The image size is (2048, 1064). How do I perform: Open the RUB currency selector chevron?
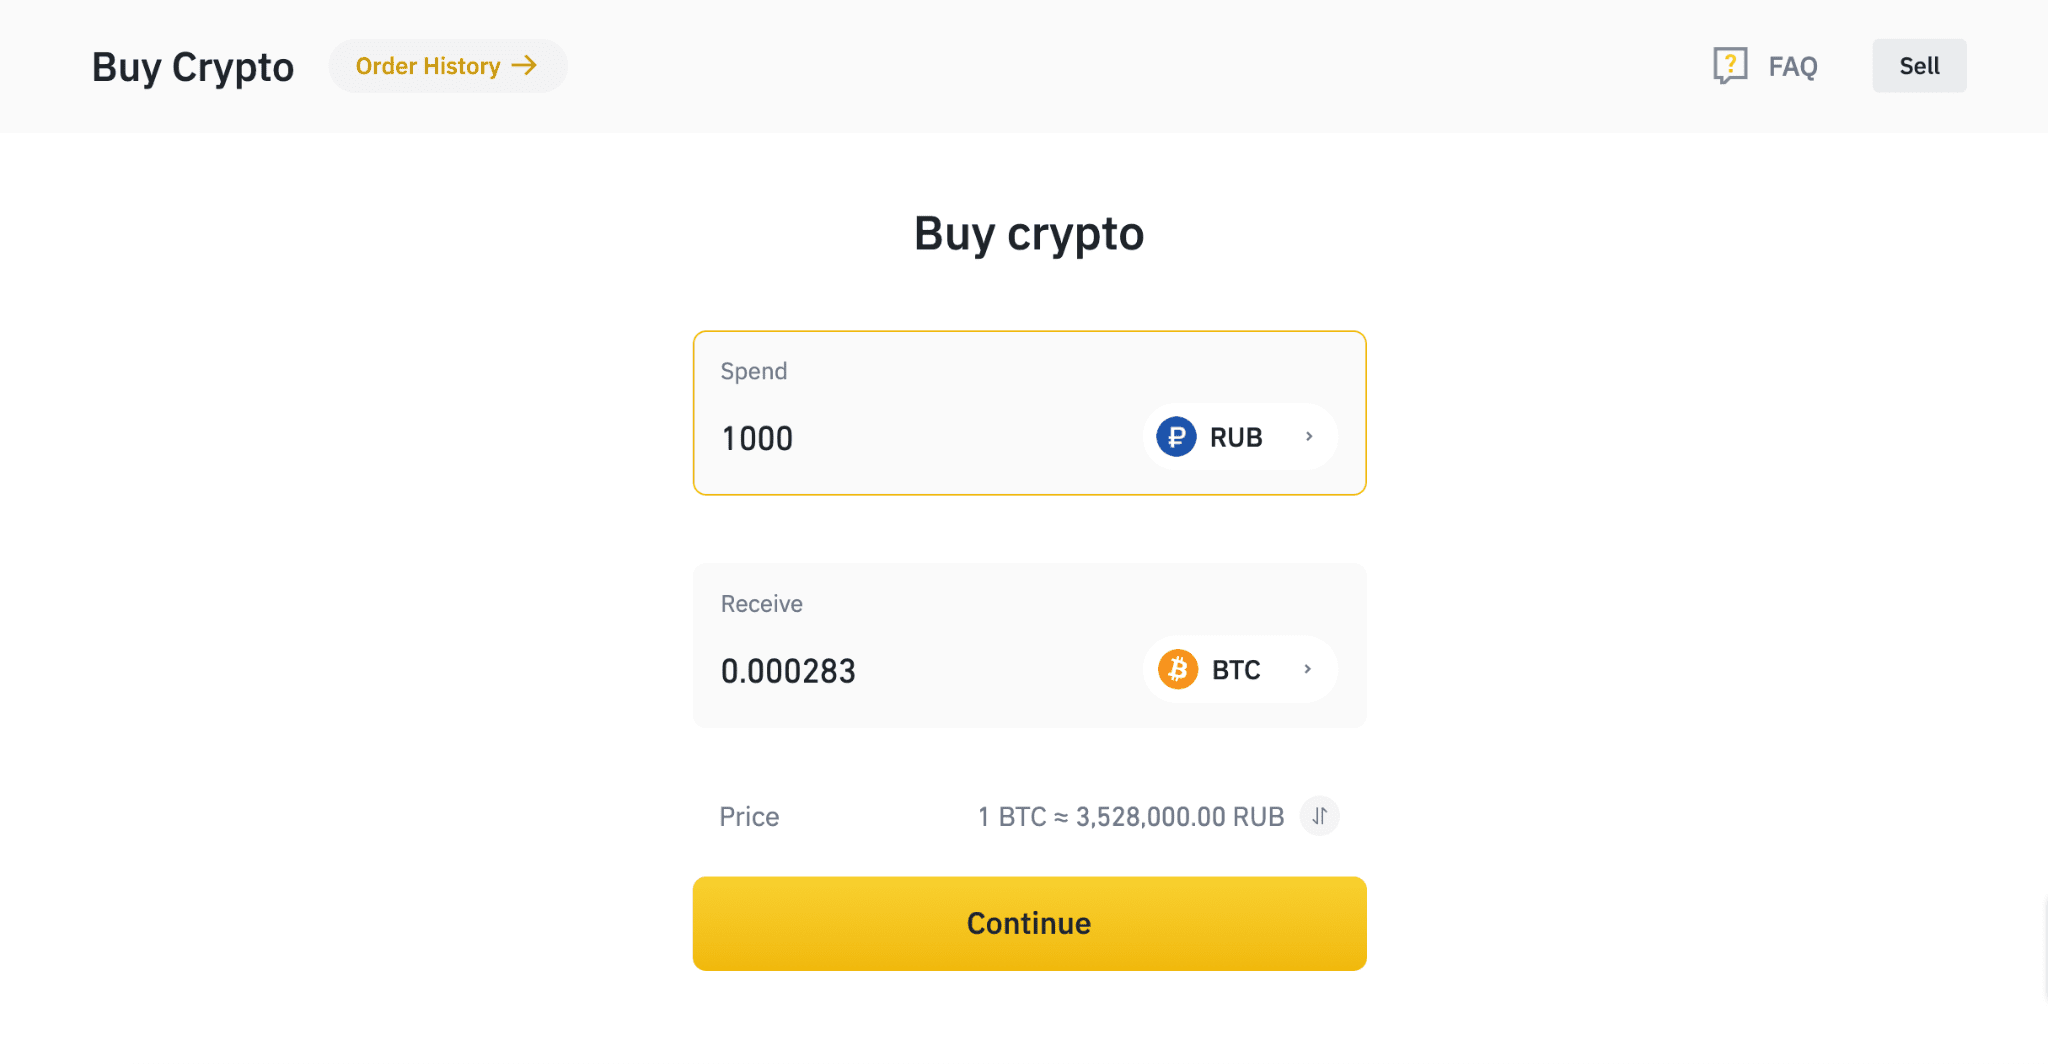pos(1309,437)
